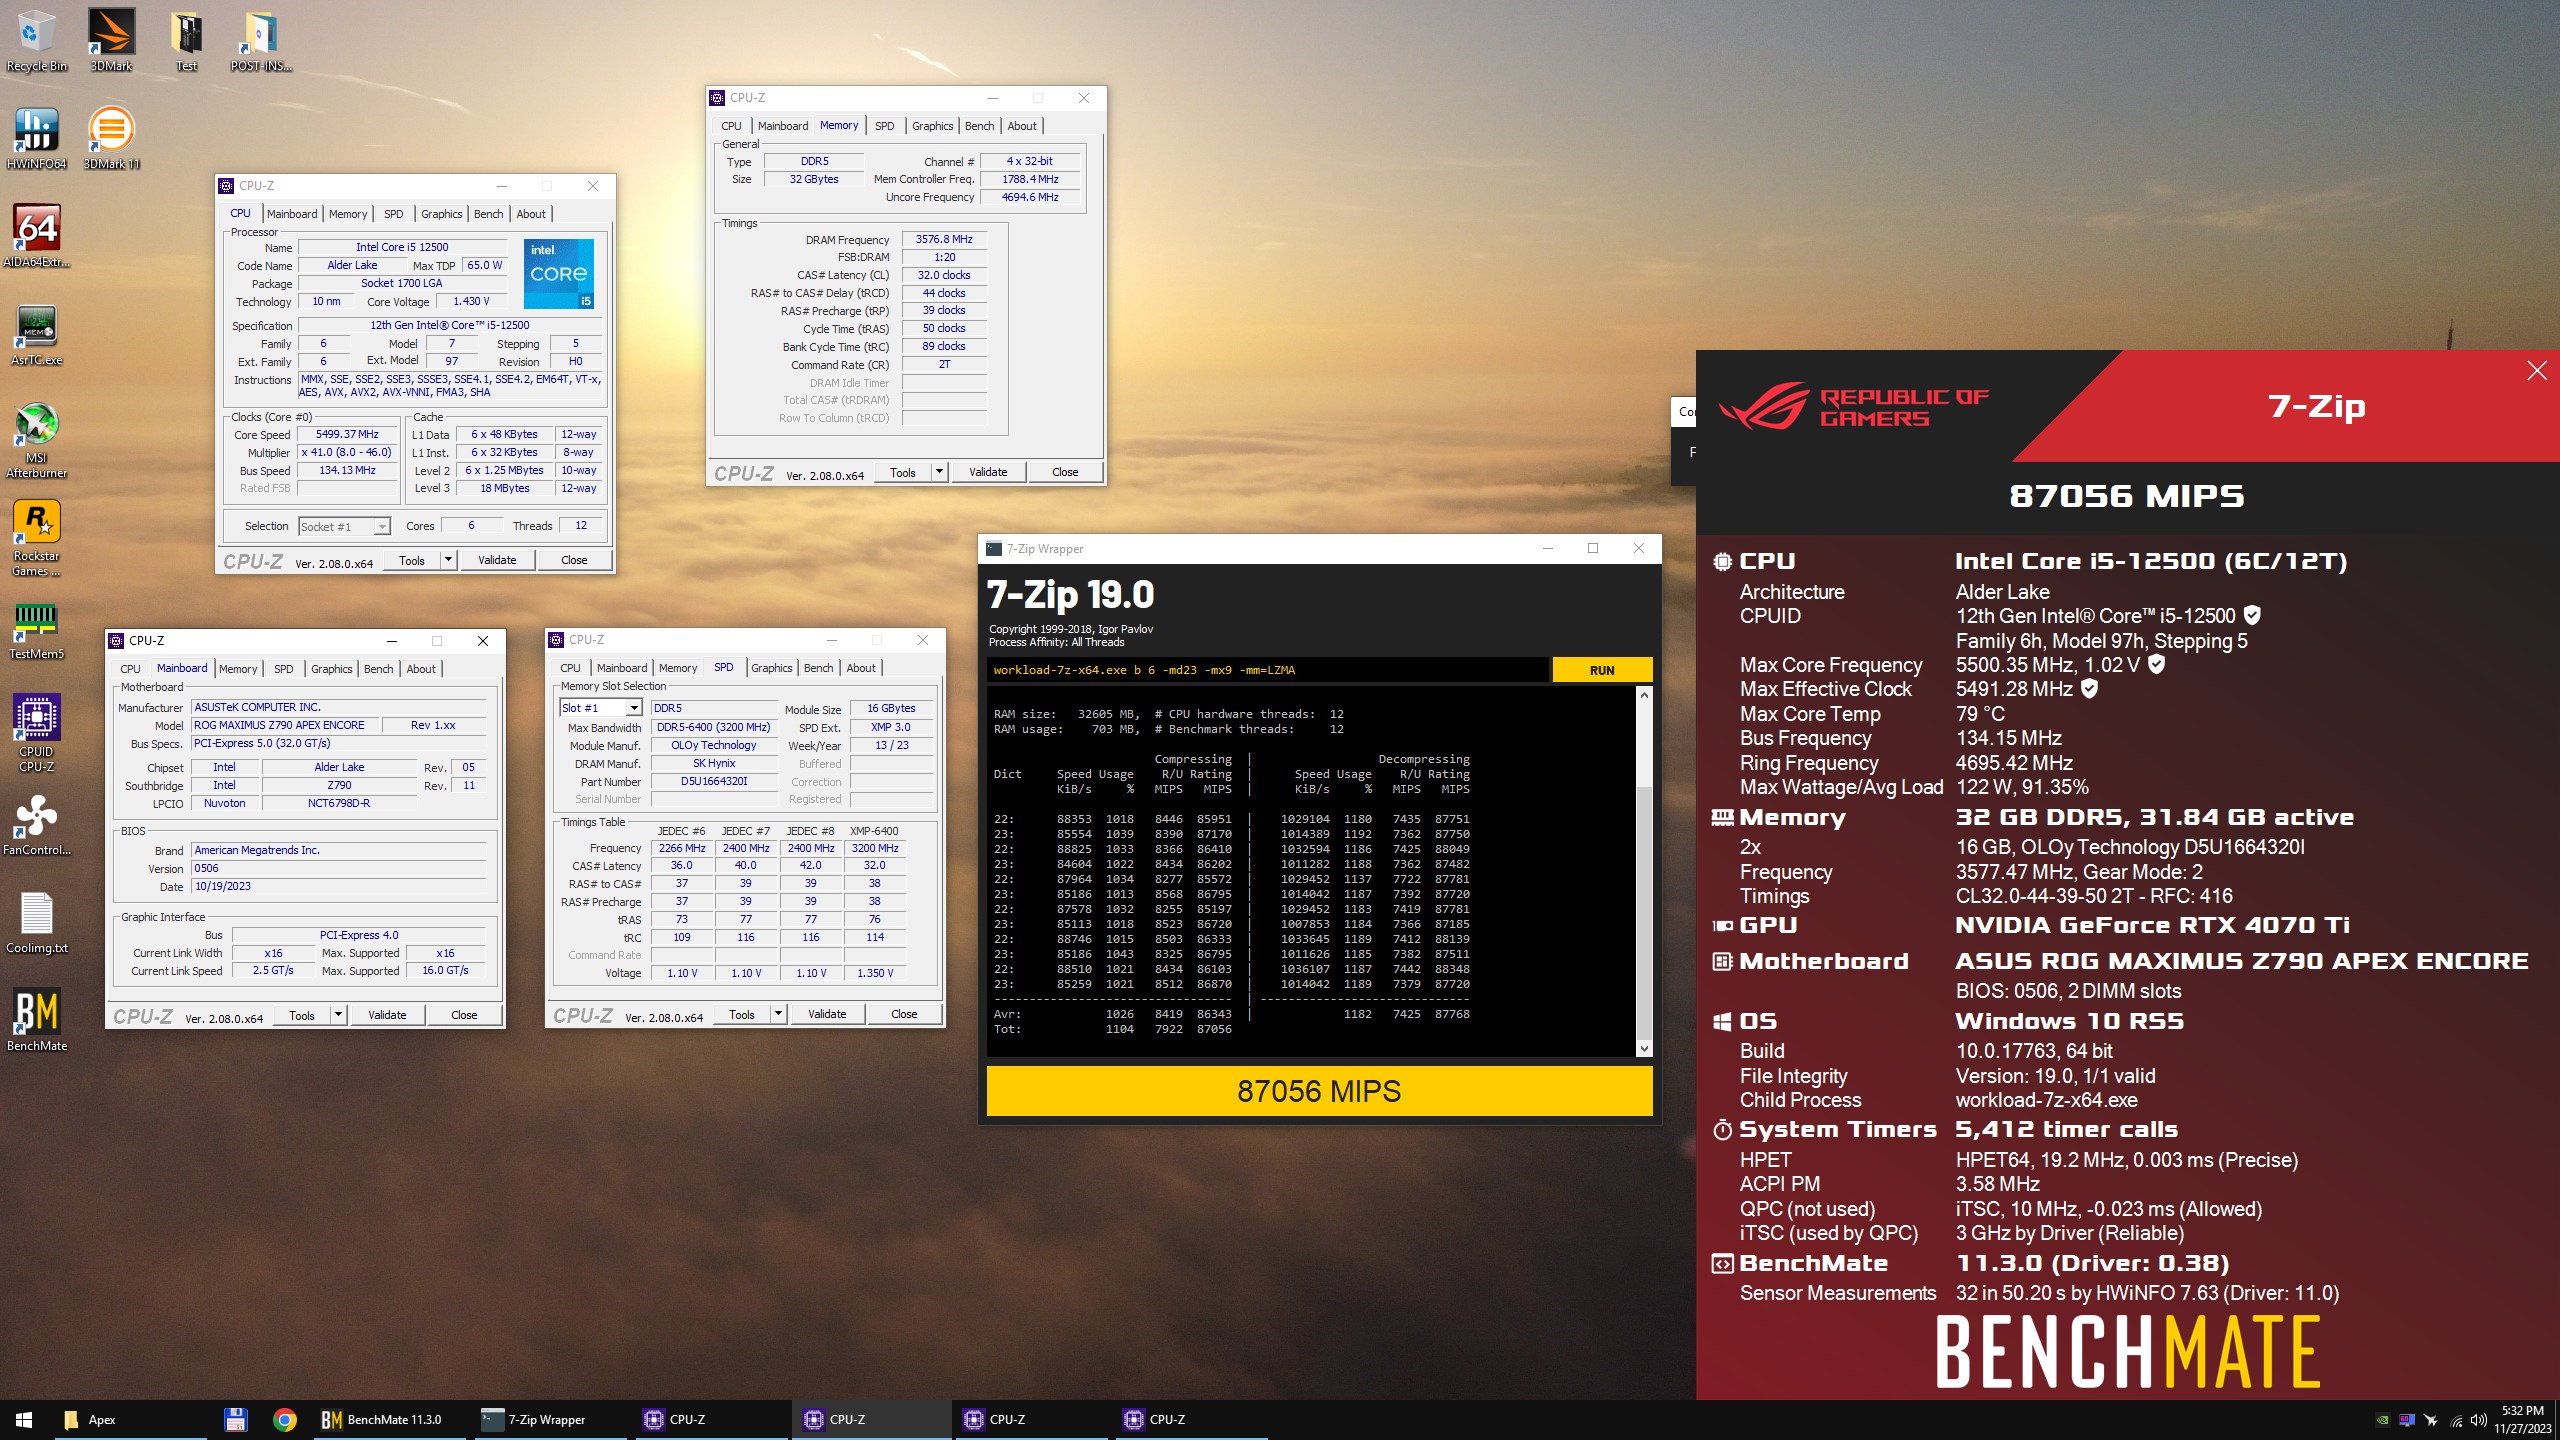This screenshot has width=2560, height=1440.
Task: Click Close button in CPU-Z SPD window
Action: [904, 1014]
